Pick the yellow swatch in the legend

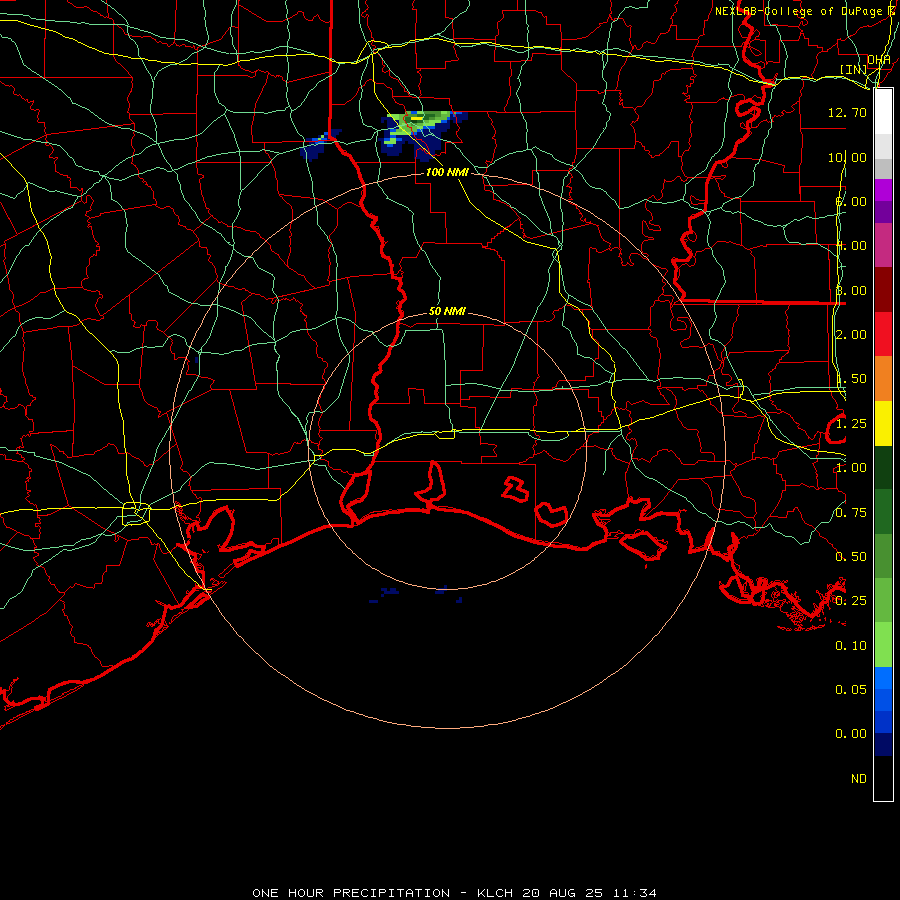coord(883,423)
